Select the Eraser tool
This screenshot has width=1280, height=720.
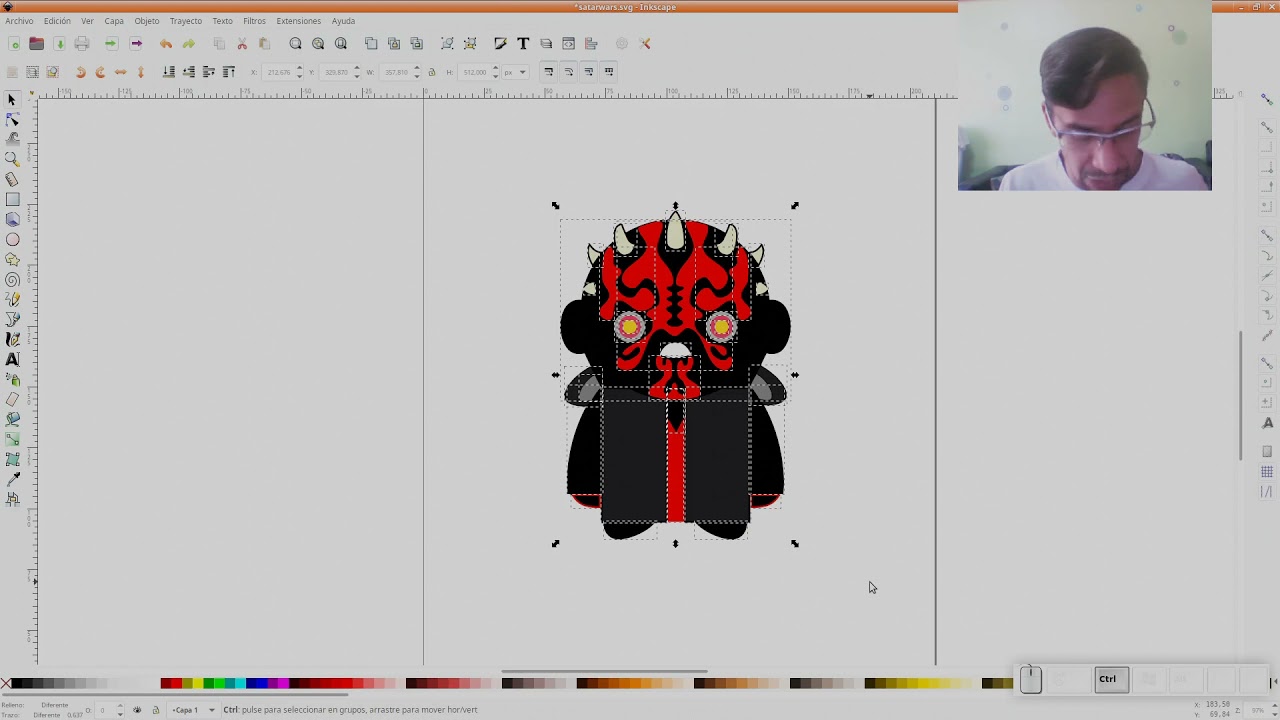click(12, 400)
